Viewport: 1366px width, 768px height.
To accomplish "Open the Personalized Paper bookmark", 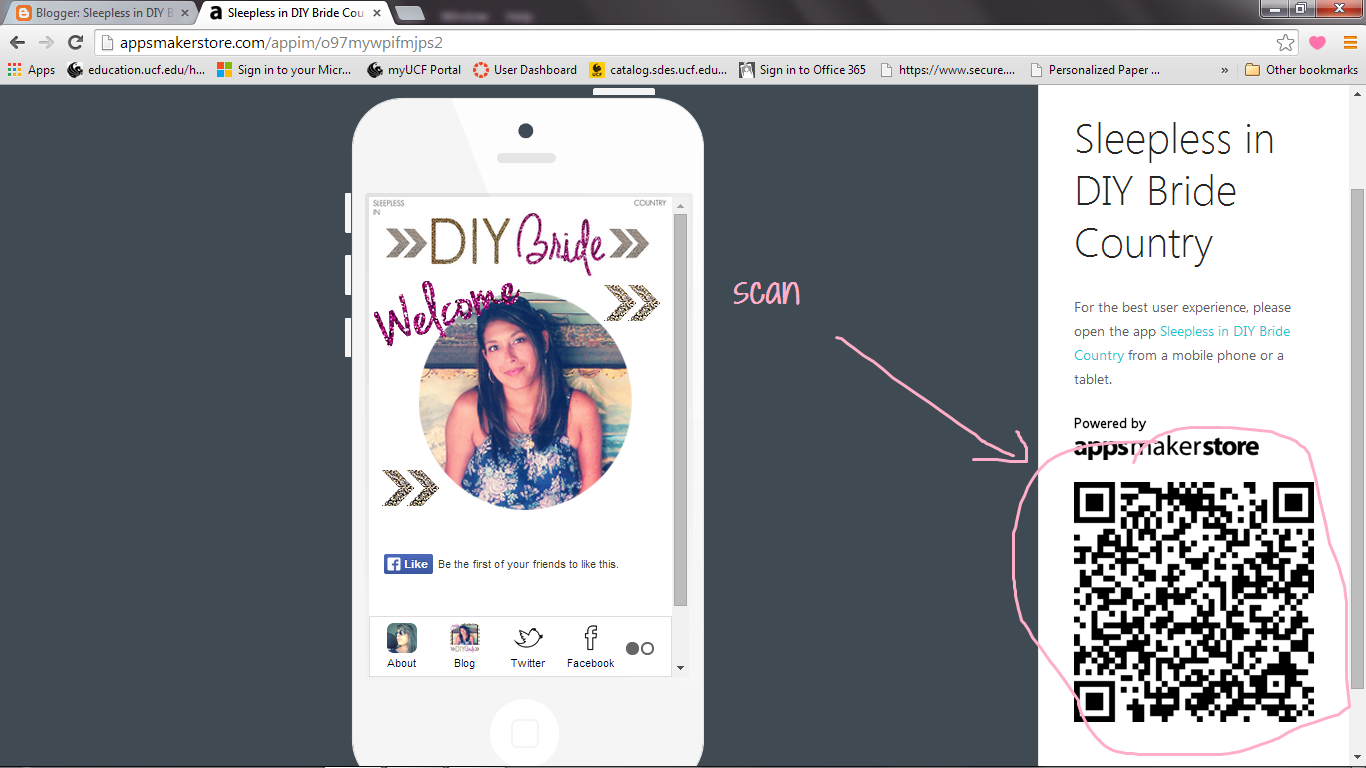I will (1094, 70).
